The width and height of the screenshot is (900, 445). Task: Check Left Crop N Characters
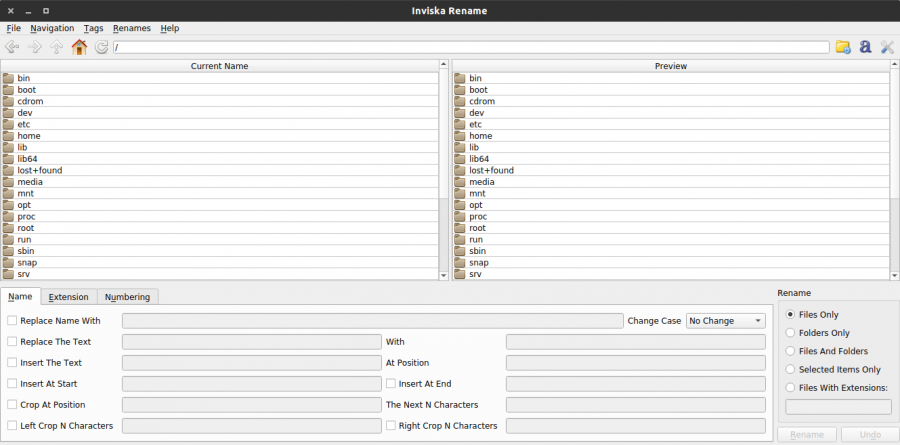12,425
